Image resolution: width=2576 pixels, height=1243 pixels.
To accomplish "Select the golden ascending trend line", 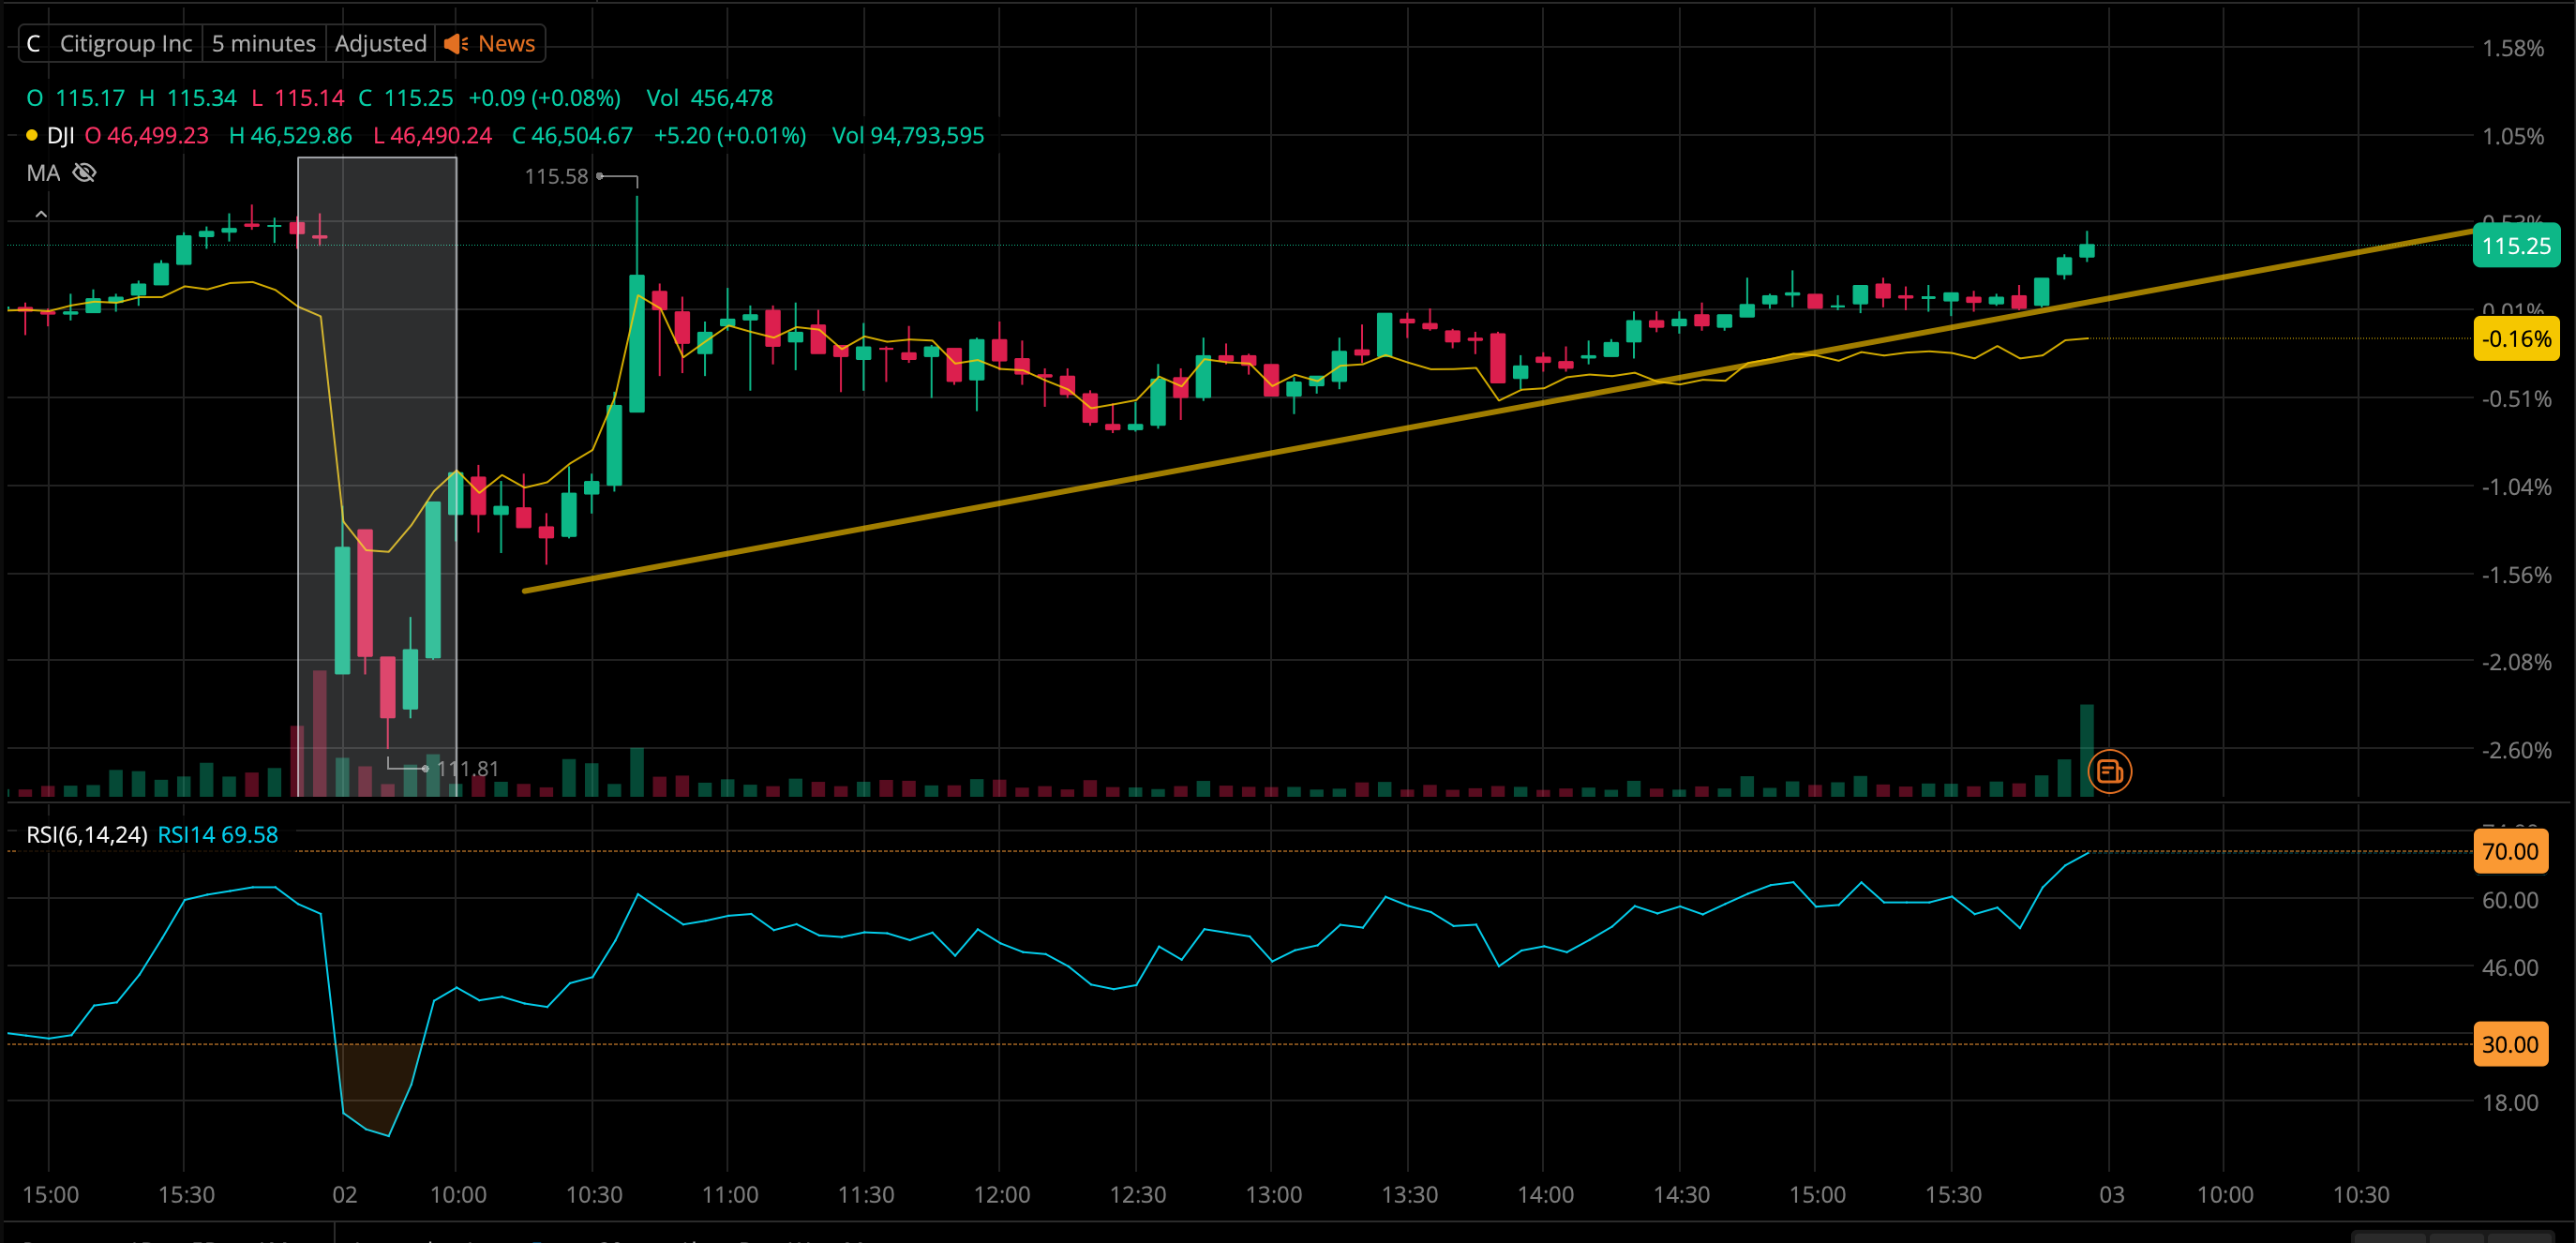I will point(1000,504).
